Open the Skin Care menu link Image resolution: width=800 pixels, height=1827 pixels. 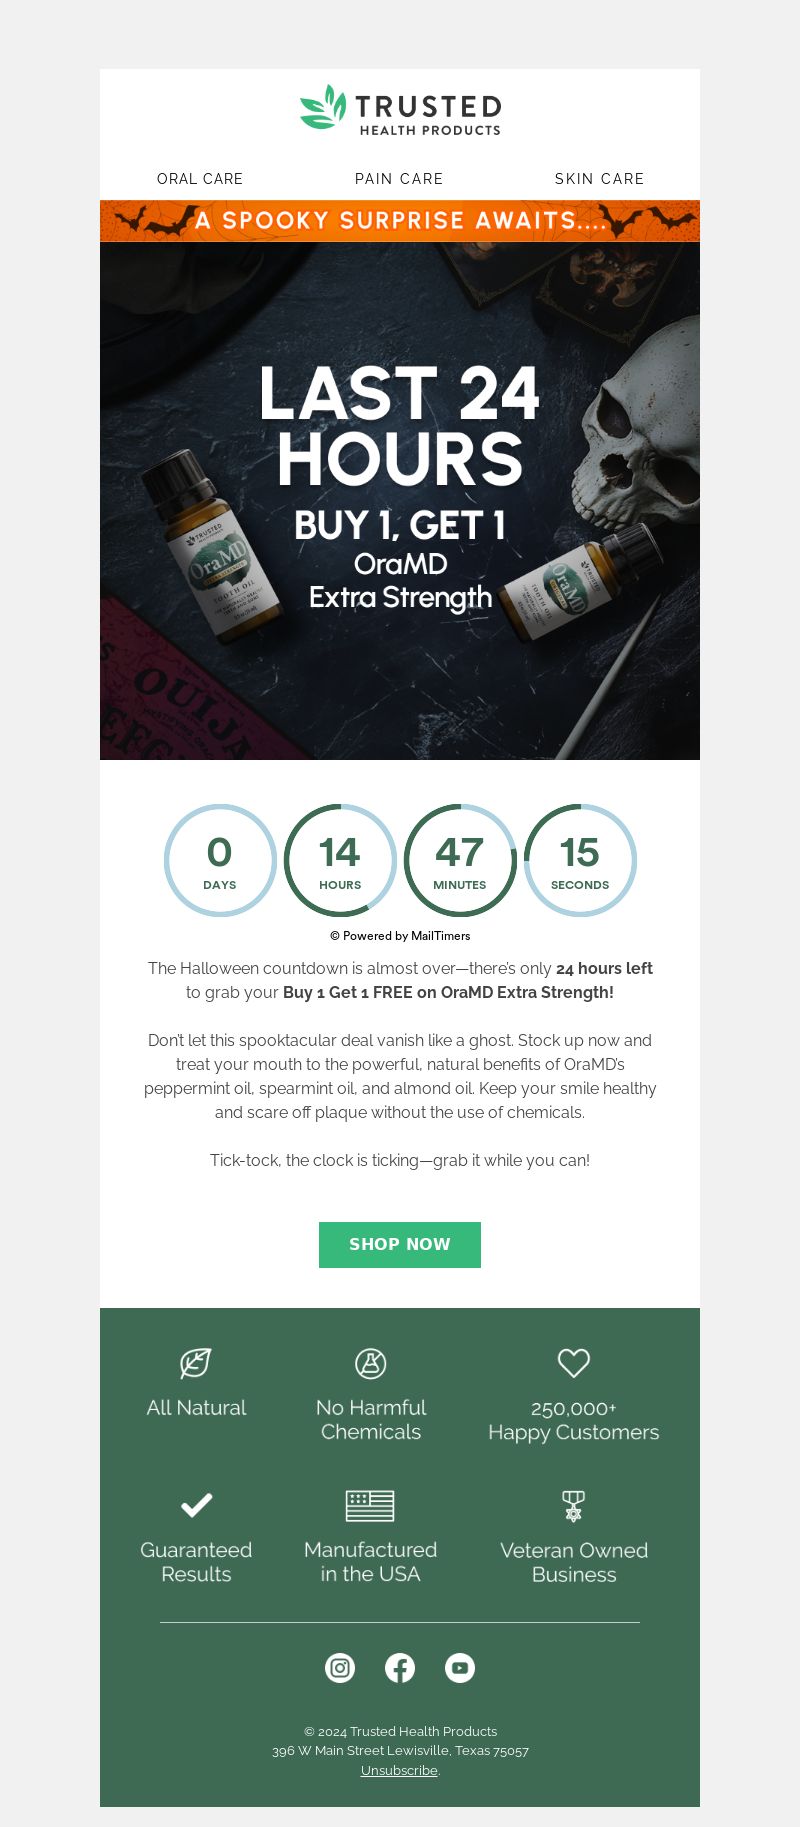(599, 179)
